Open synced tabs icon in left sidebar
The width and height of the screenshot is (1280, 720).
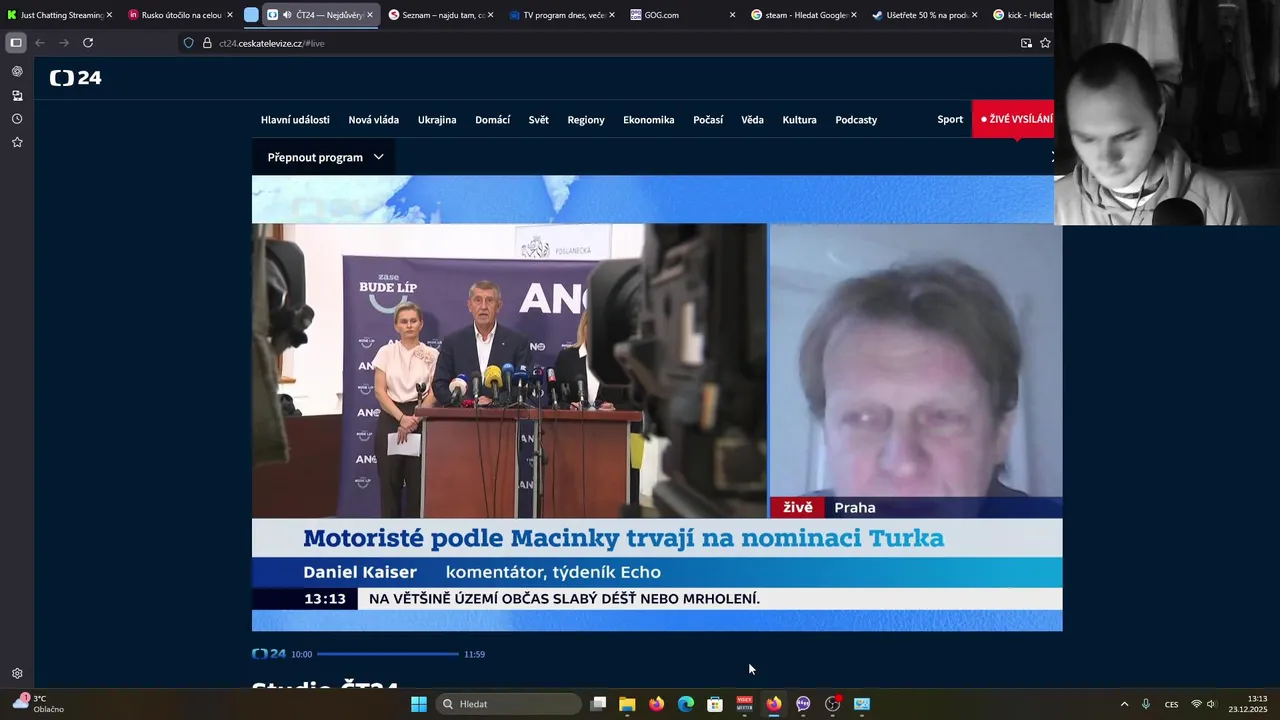point(17,96)
